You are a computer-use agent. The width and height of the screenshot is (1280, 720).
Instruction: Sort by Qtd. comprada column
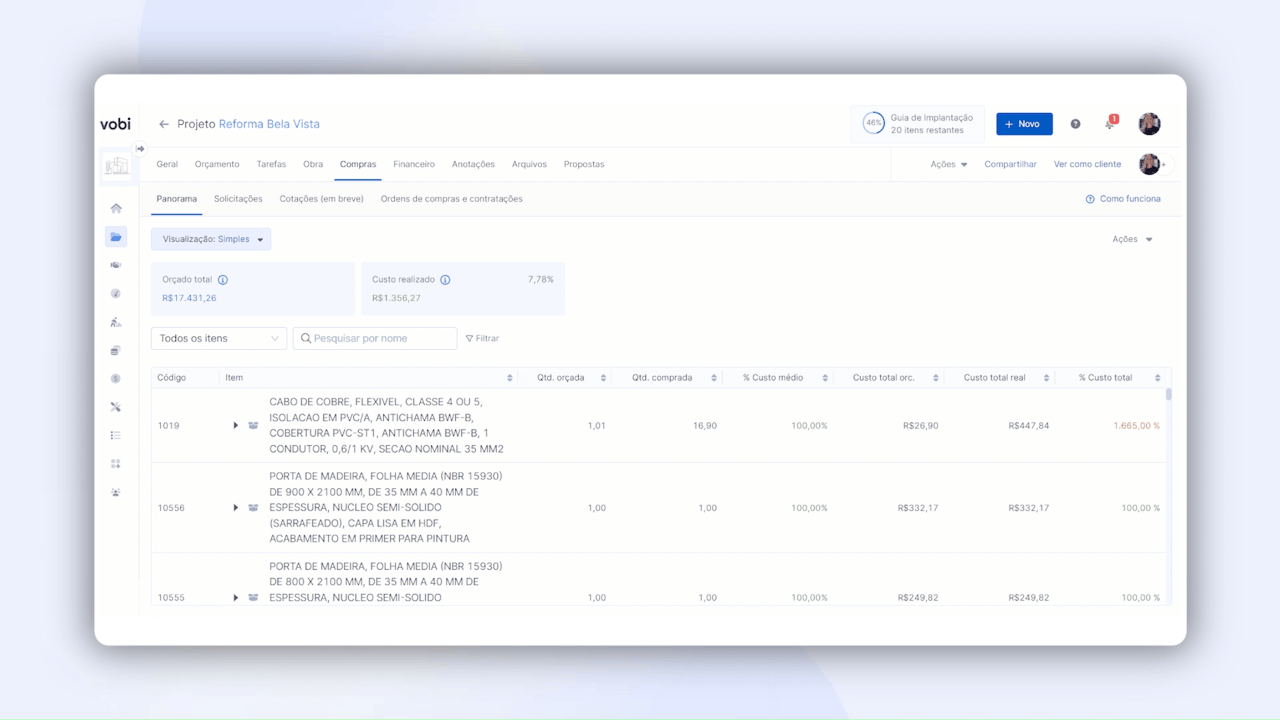coord(714,378)
